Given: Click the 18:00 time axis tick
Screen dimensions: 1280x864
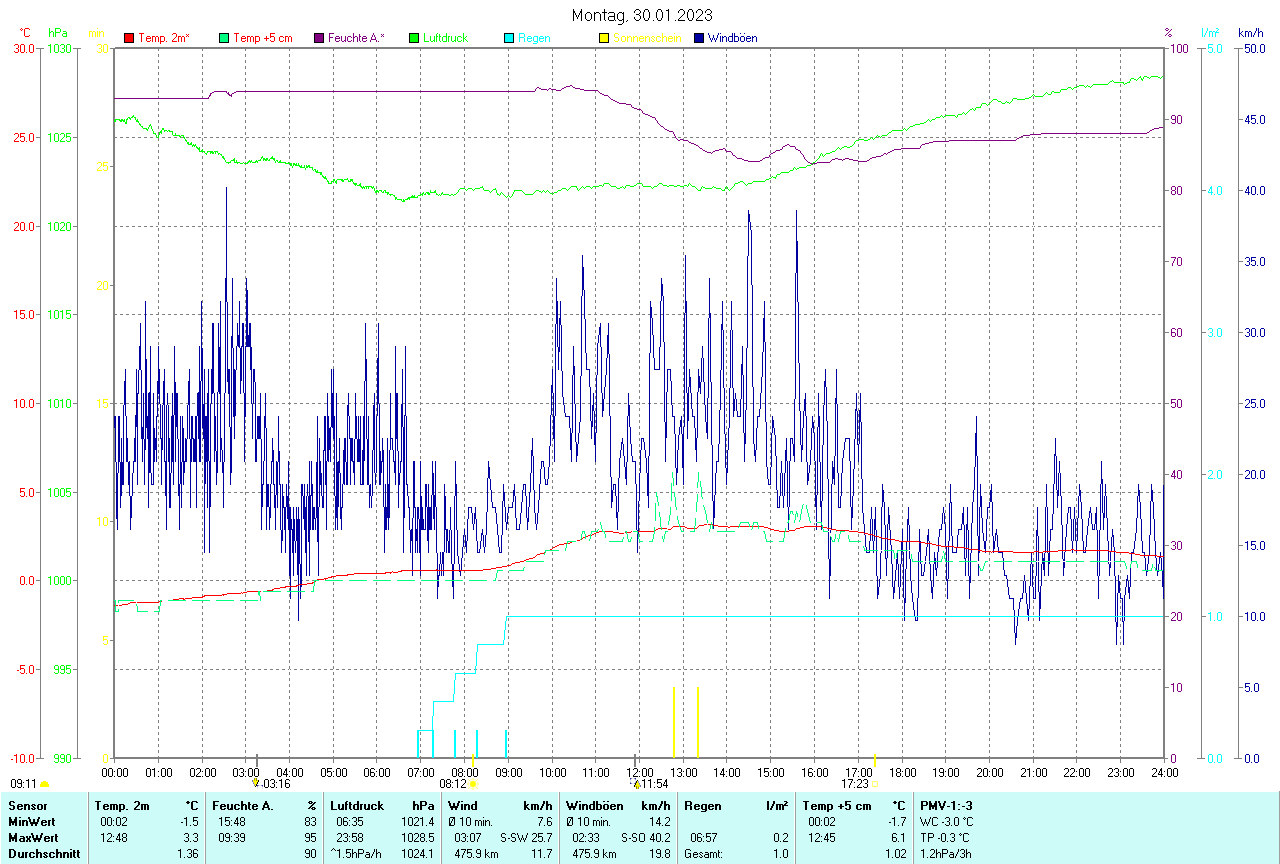Looking at the screenshot, I should 902,772.
